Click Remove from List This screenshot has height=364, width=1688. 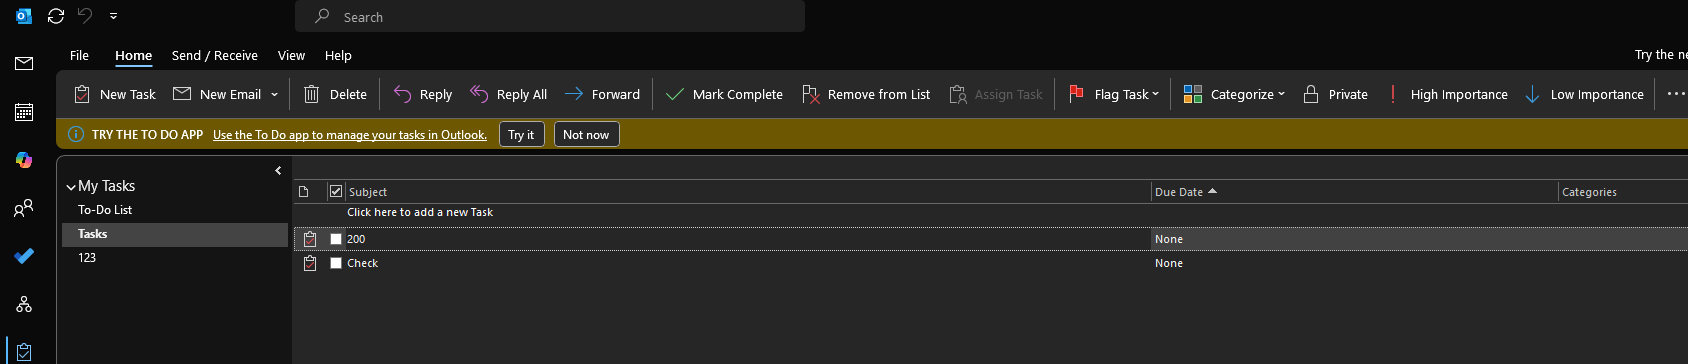click(866, 94)
